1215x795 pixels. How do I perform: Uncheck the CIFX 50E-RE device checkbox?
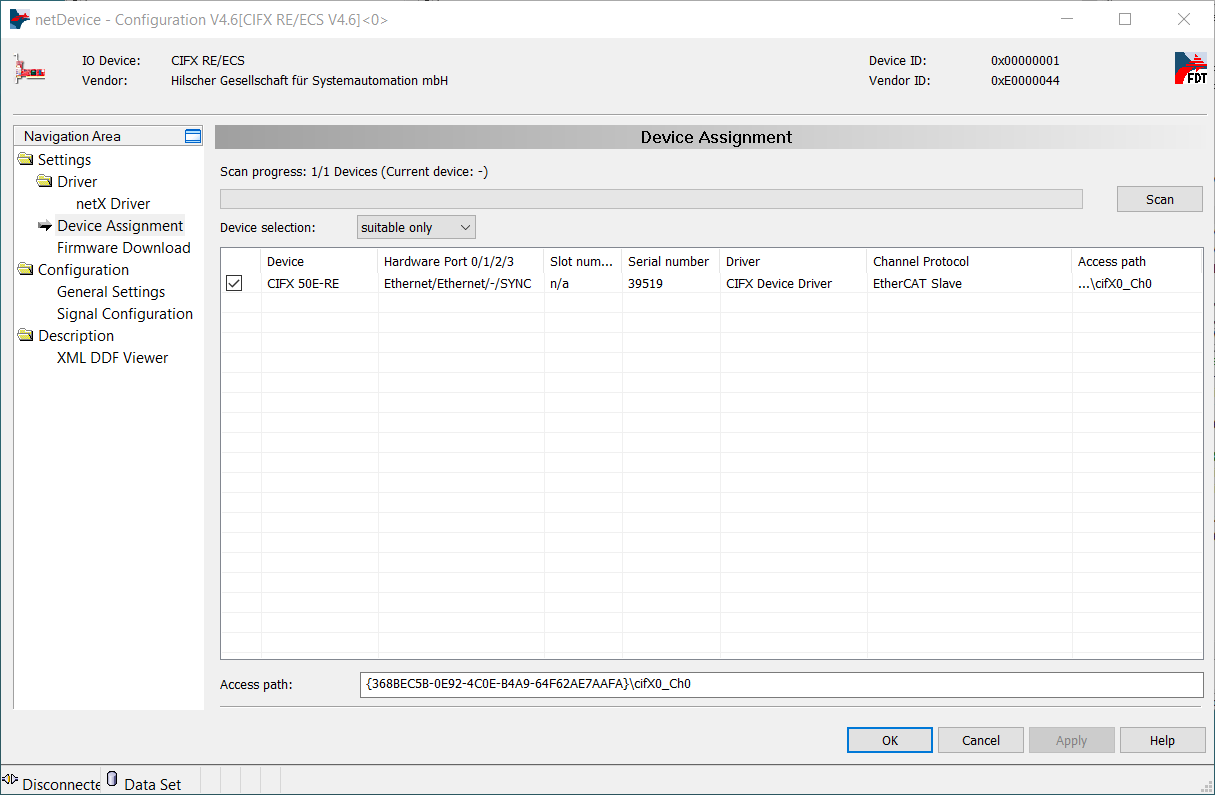click(x=234, y=284)
